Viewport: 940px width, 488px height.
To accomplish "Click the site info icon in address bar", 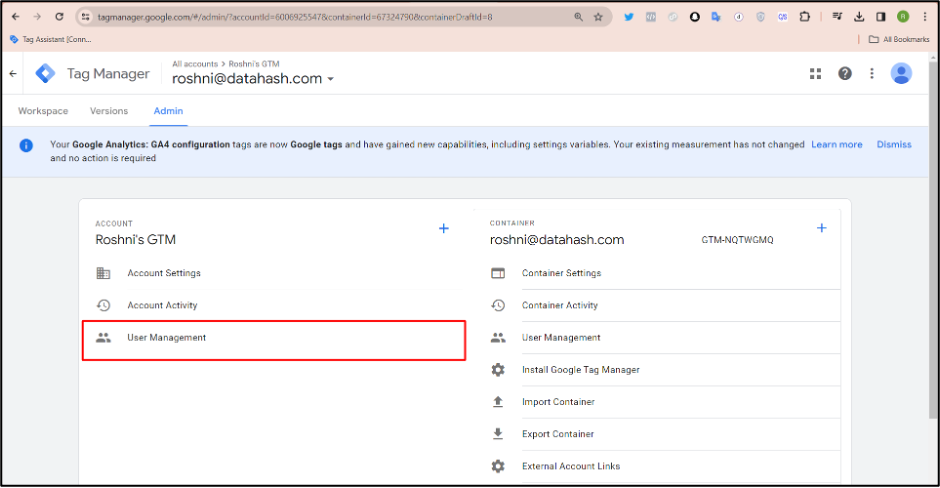I will pos(86,17).
